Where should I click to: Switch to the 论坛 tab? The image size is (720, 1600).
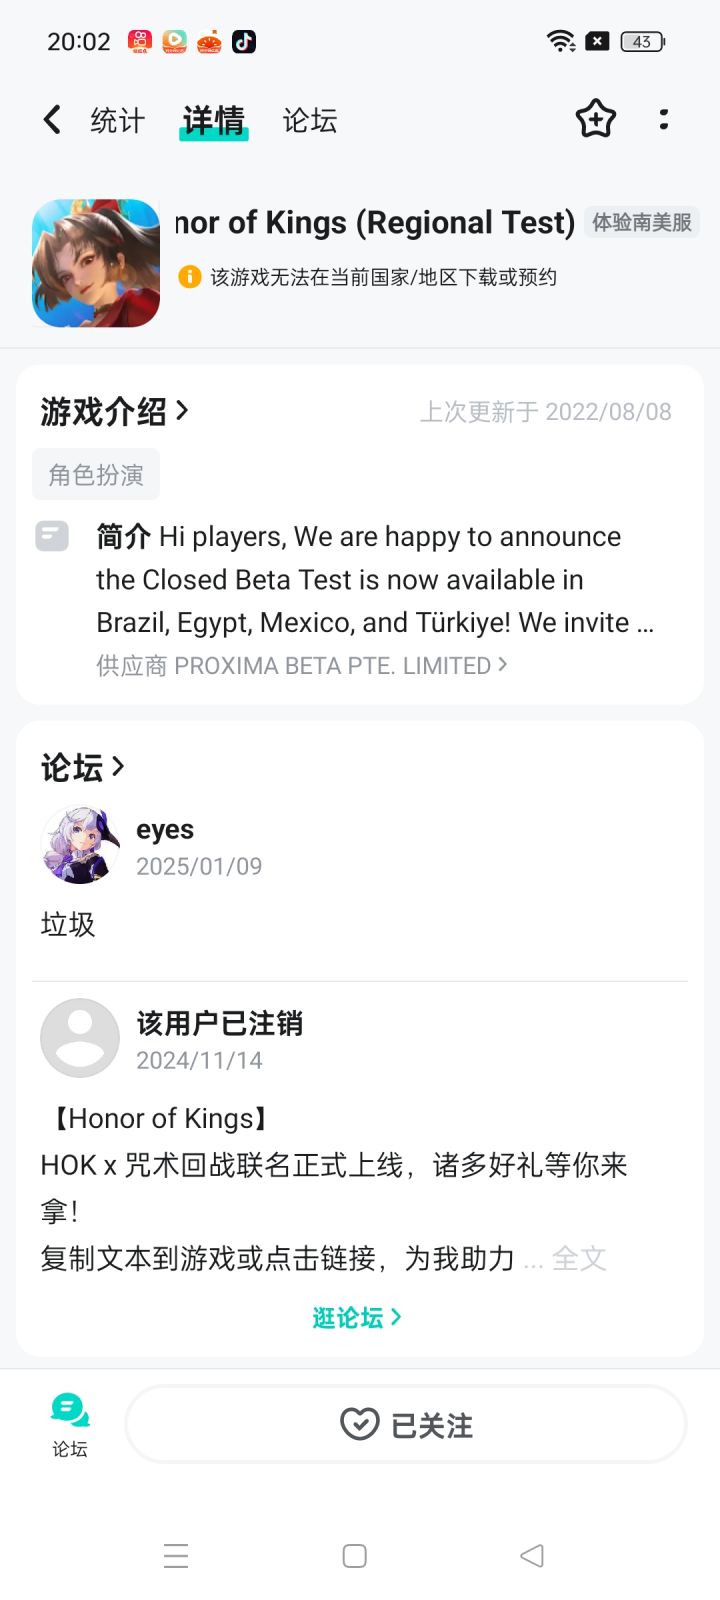309,121
